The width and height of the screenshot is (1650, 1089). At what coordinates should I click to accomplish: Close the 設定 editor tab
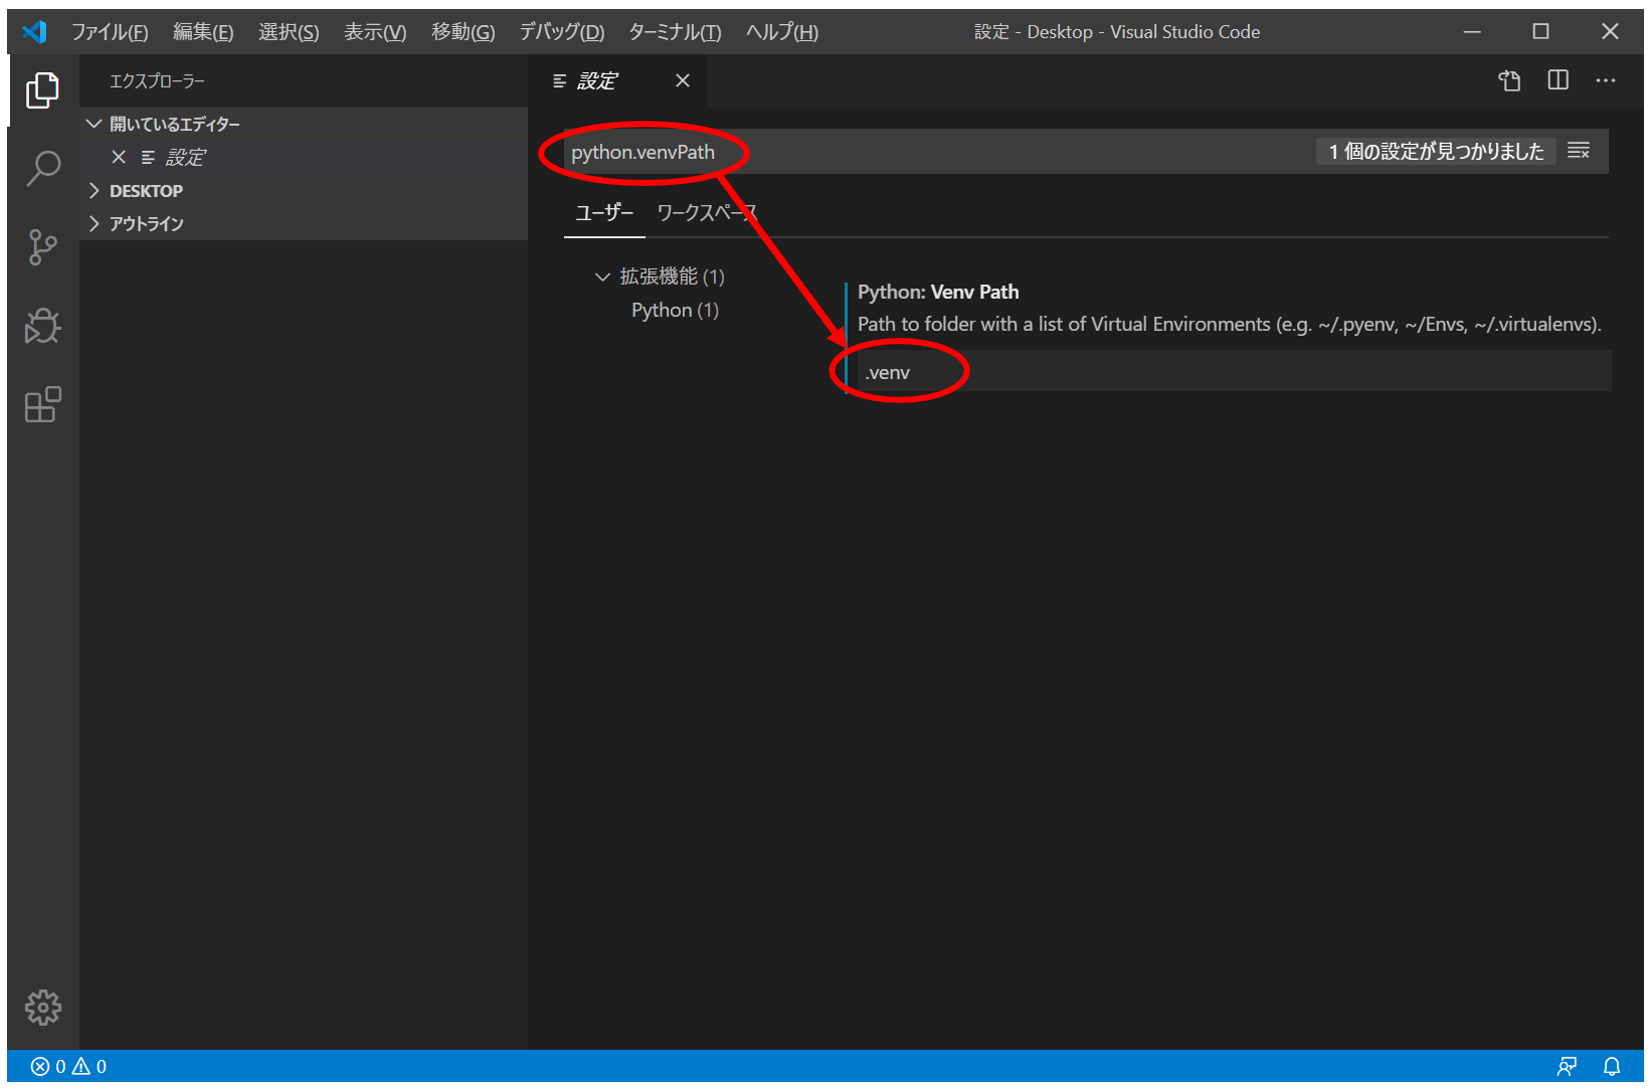[682, 80]
